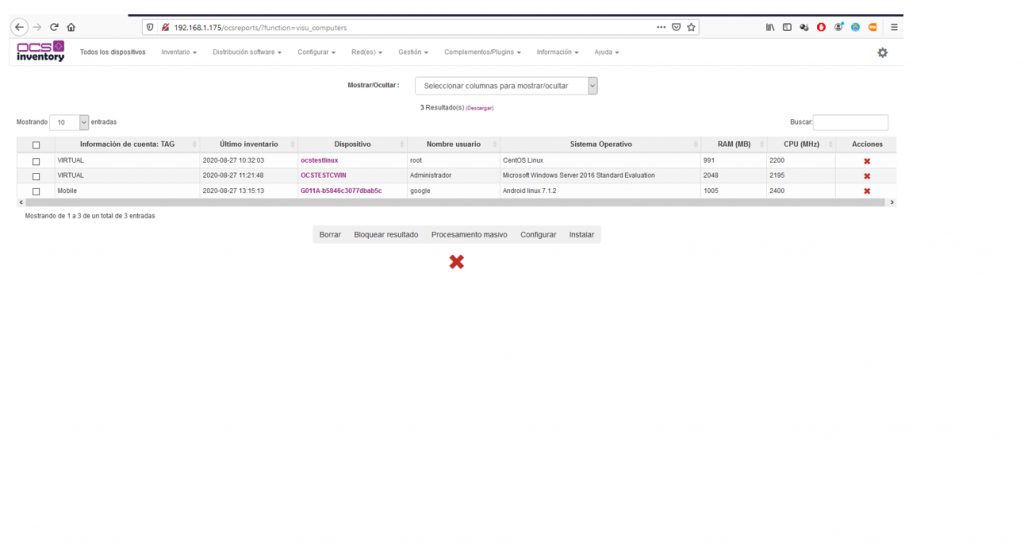The width and height of the screenshot is (1024, 543).
Task: Sort by Información de cuenta: TAG column
Action: [x=127, y=144]
